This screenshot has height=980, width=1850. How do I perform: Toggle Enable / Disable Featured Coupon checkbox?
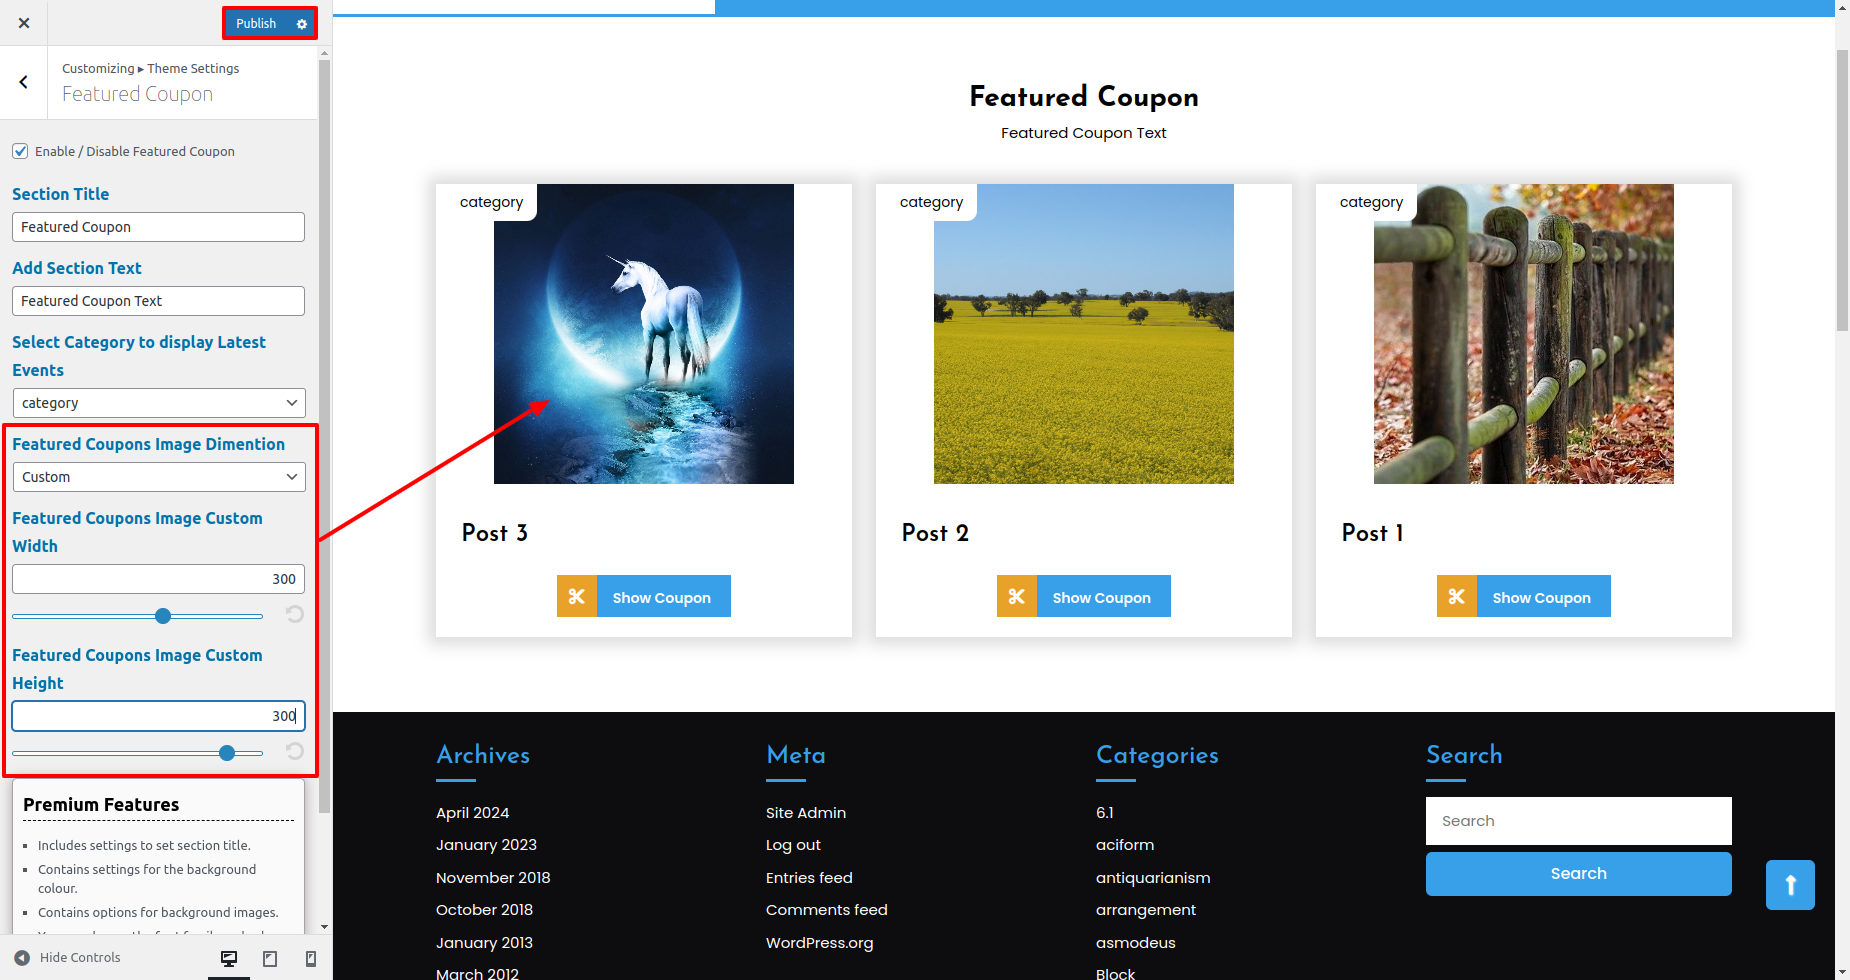pos(20,151)
